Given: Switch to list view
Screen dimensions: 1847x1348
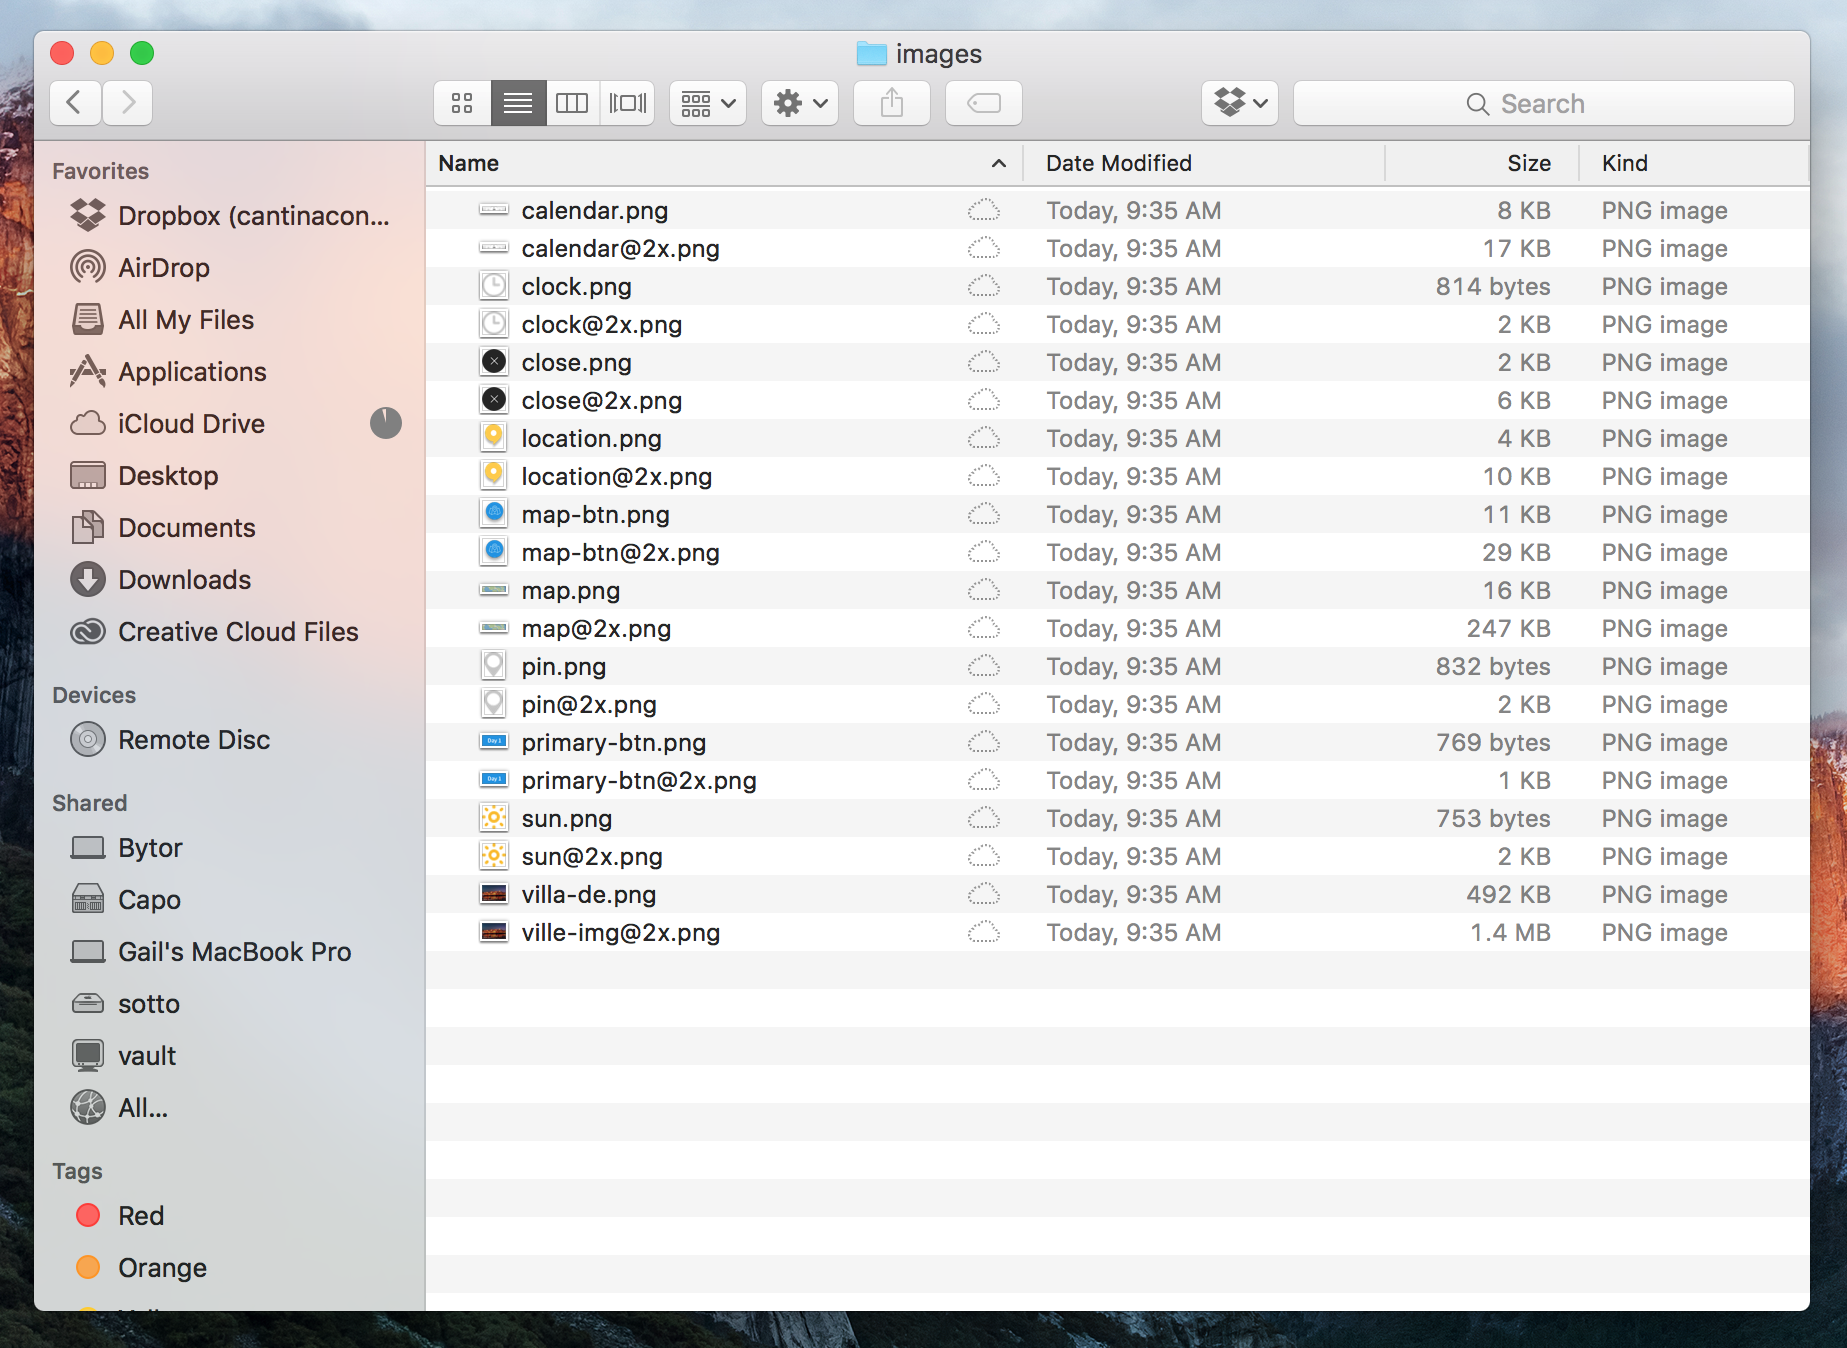Looking at the screenshot, I should click(517, 103).
